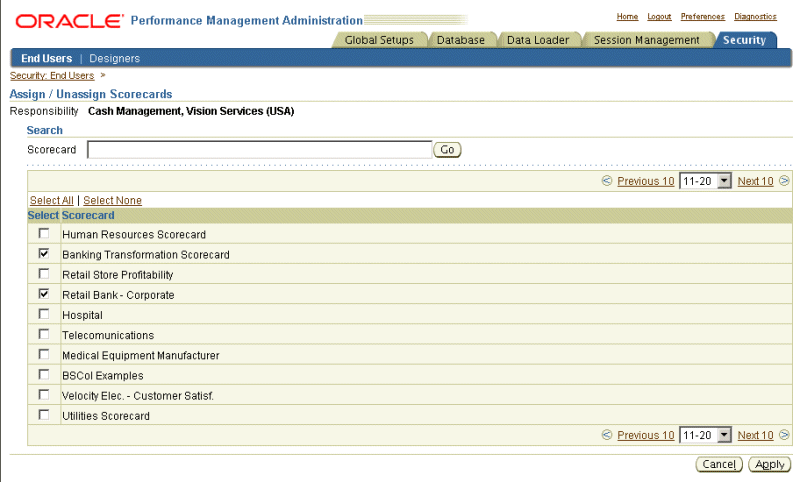800x482 pixels.
Task: Click the Apply button
Action: click(769, 464)
